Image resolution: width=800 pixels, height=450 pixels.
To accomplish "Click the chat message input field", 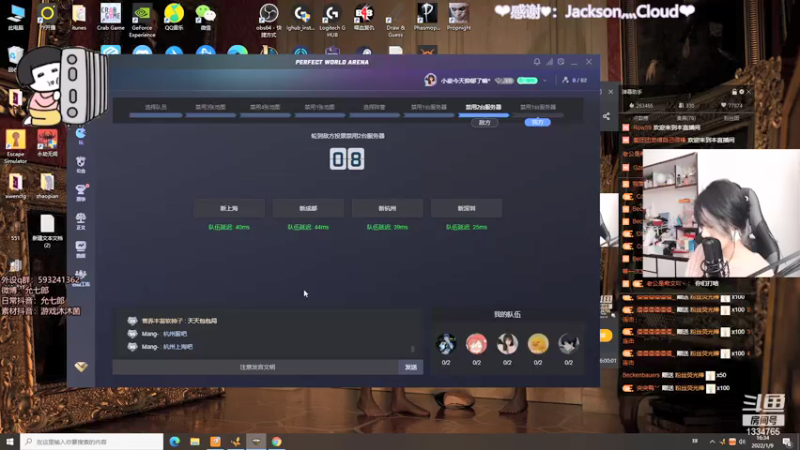I will 256,367.
